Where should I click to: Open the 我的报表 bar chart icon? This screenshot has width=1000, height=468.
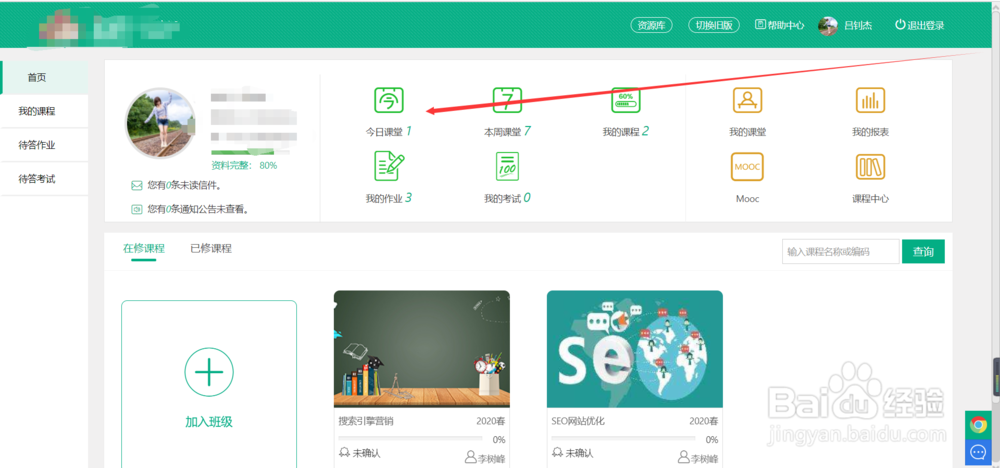(870, 100)
